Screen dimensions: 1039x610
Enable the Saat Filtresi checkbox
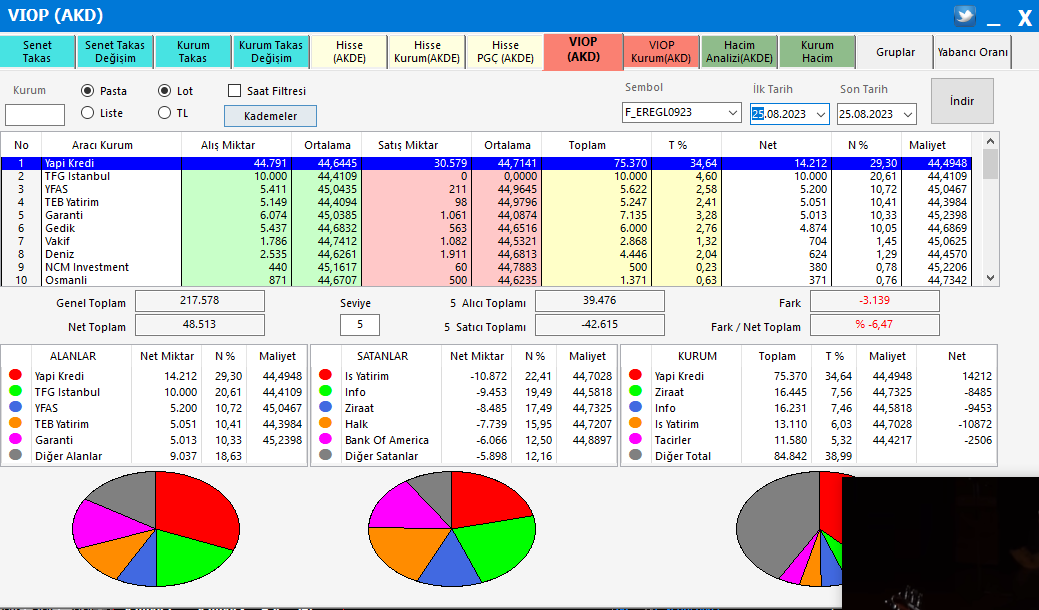[234, 91]
